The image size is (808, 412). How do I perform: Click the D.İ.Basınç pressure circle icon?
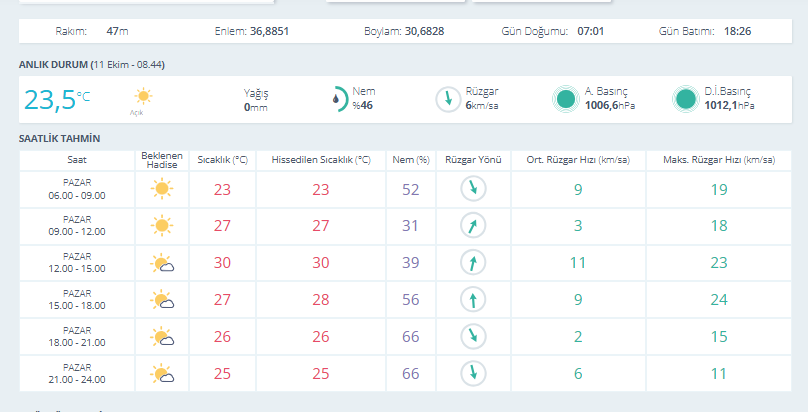pos(686,99)
